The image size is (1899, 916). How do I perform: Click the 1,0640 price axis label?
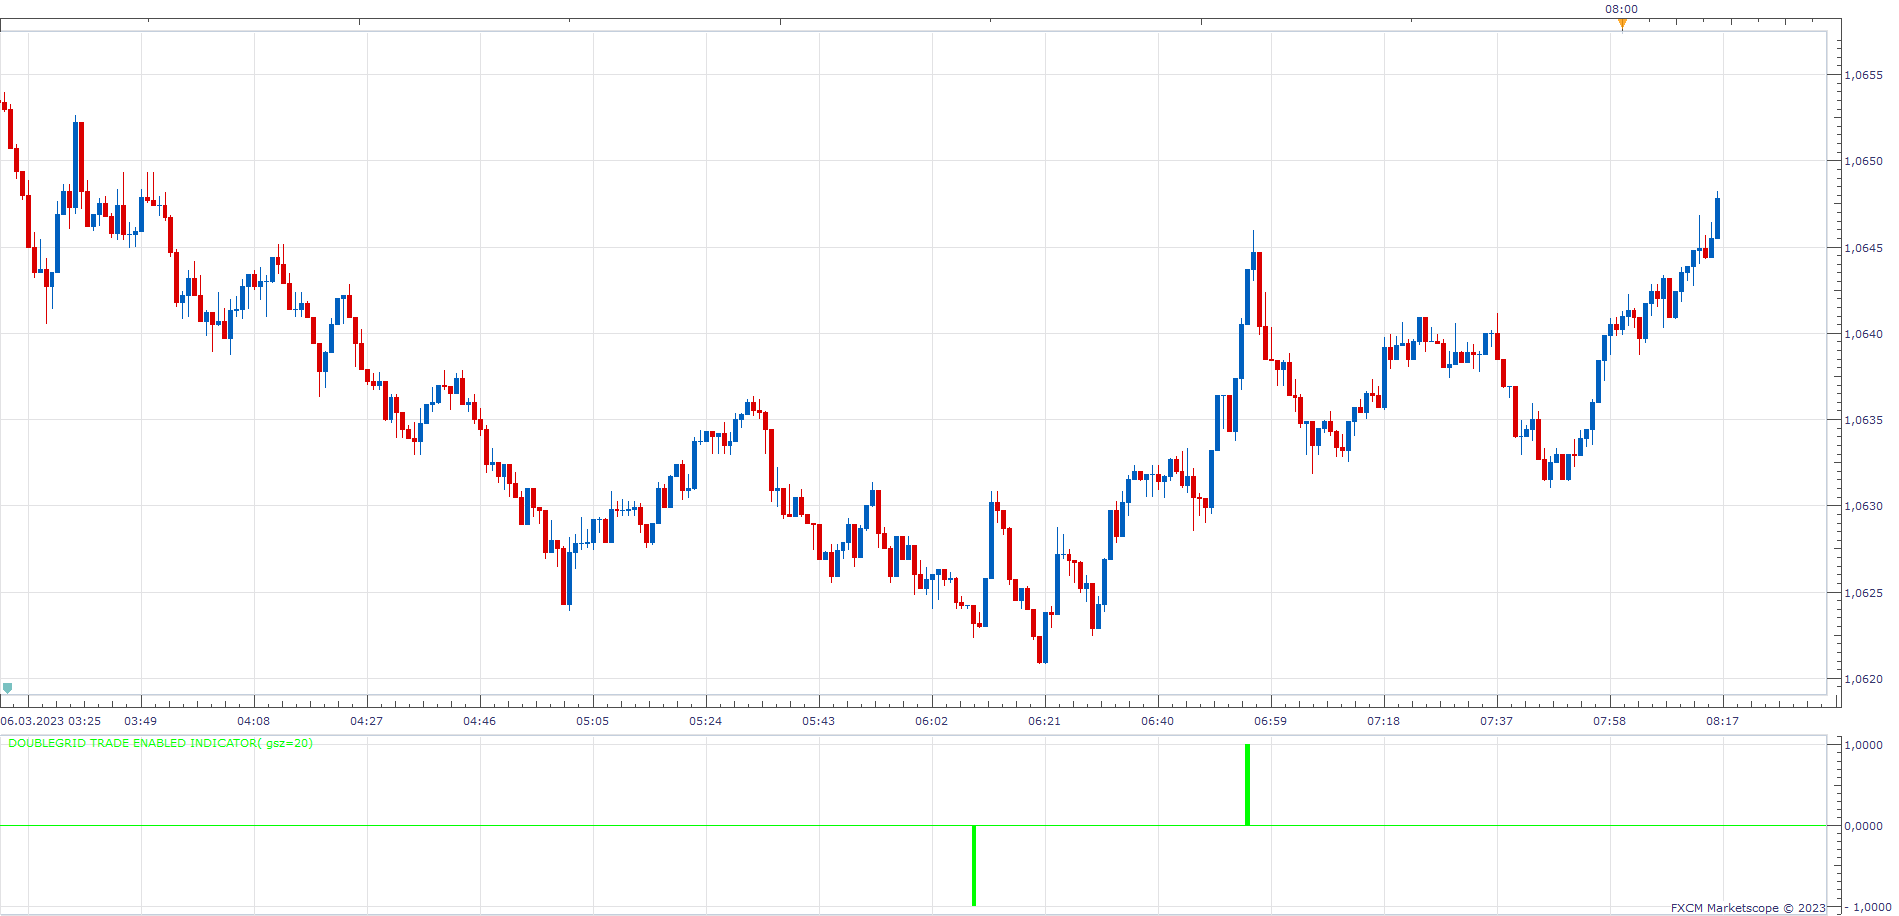1863,334
